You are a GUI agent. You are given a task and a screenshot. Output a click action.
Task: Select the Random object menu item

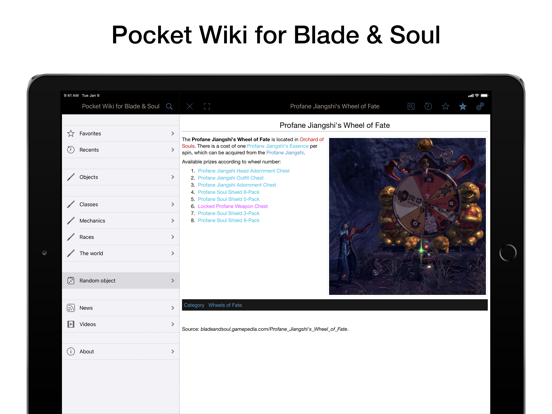[x=121, y=281]
